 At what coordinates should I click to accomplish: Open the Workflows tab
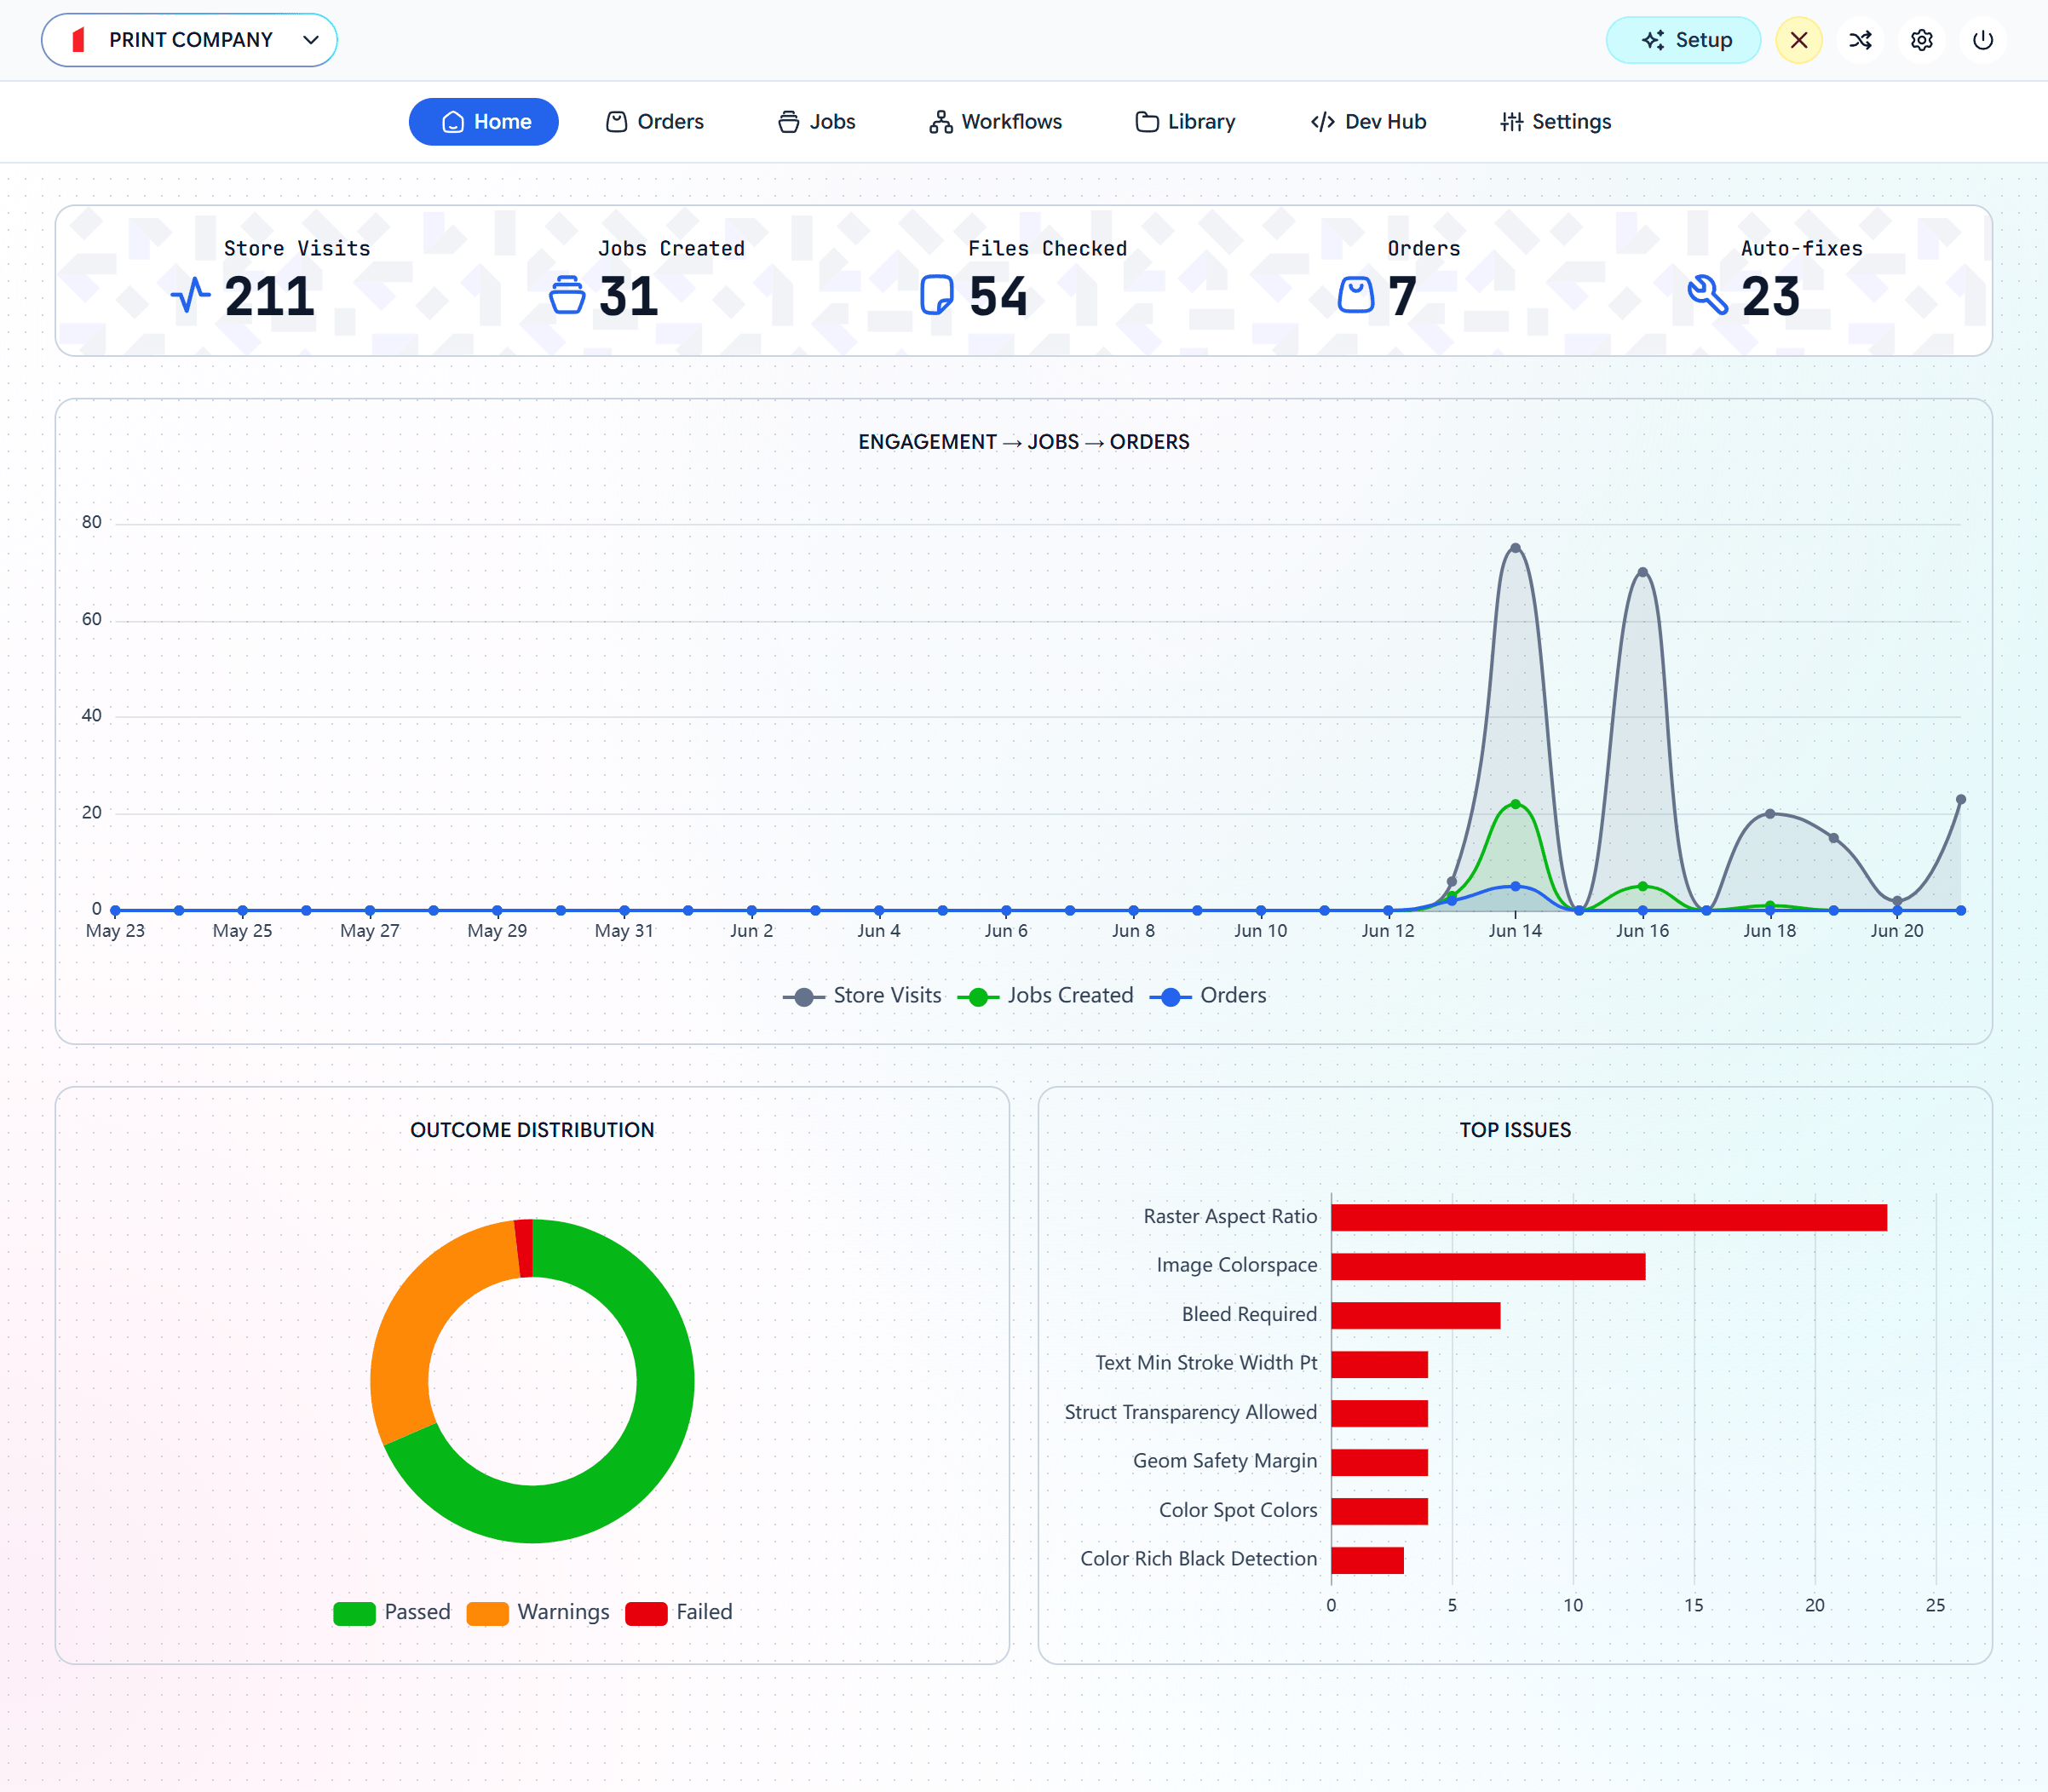(995, 122)
